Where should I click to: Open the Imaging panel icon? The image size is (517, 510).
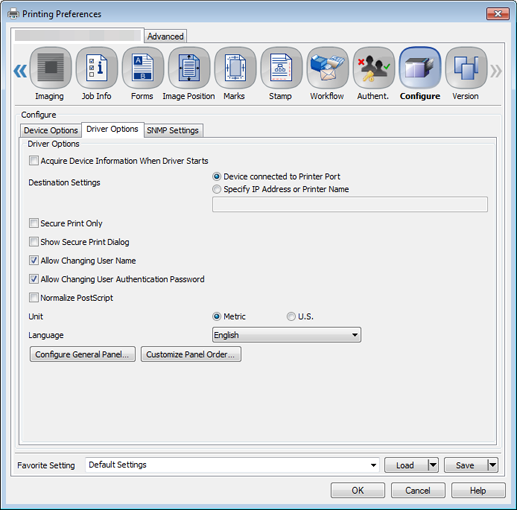pyautogui.click(x=50, y=68)
